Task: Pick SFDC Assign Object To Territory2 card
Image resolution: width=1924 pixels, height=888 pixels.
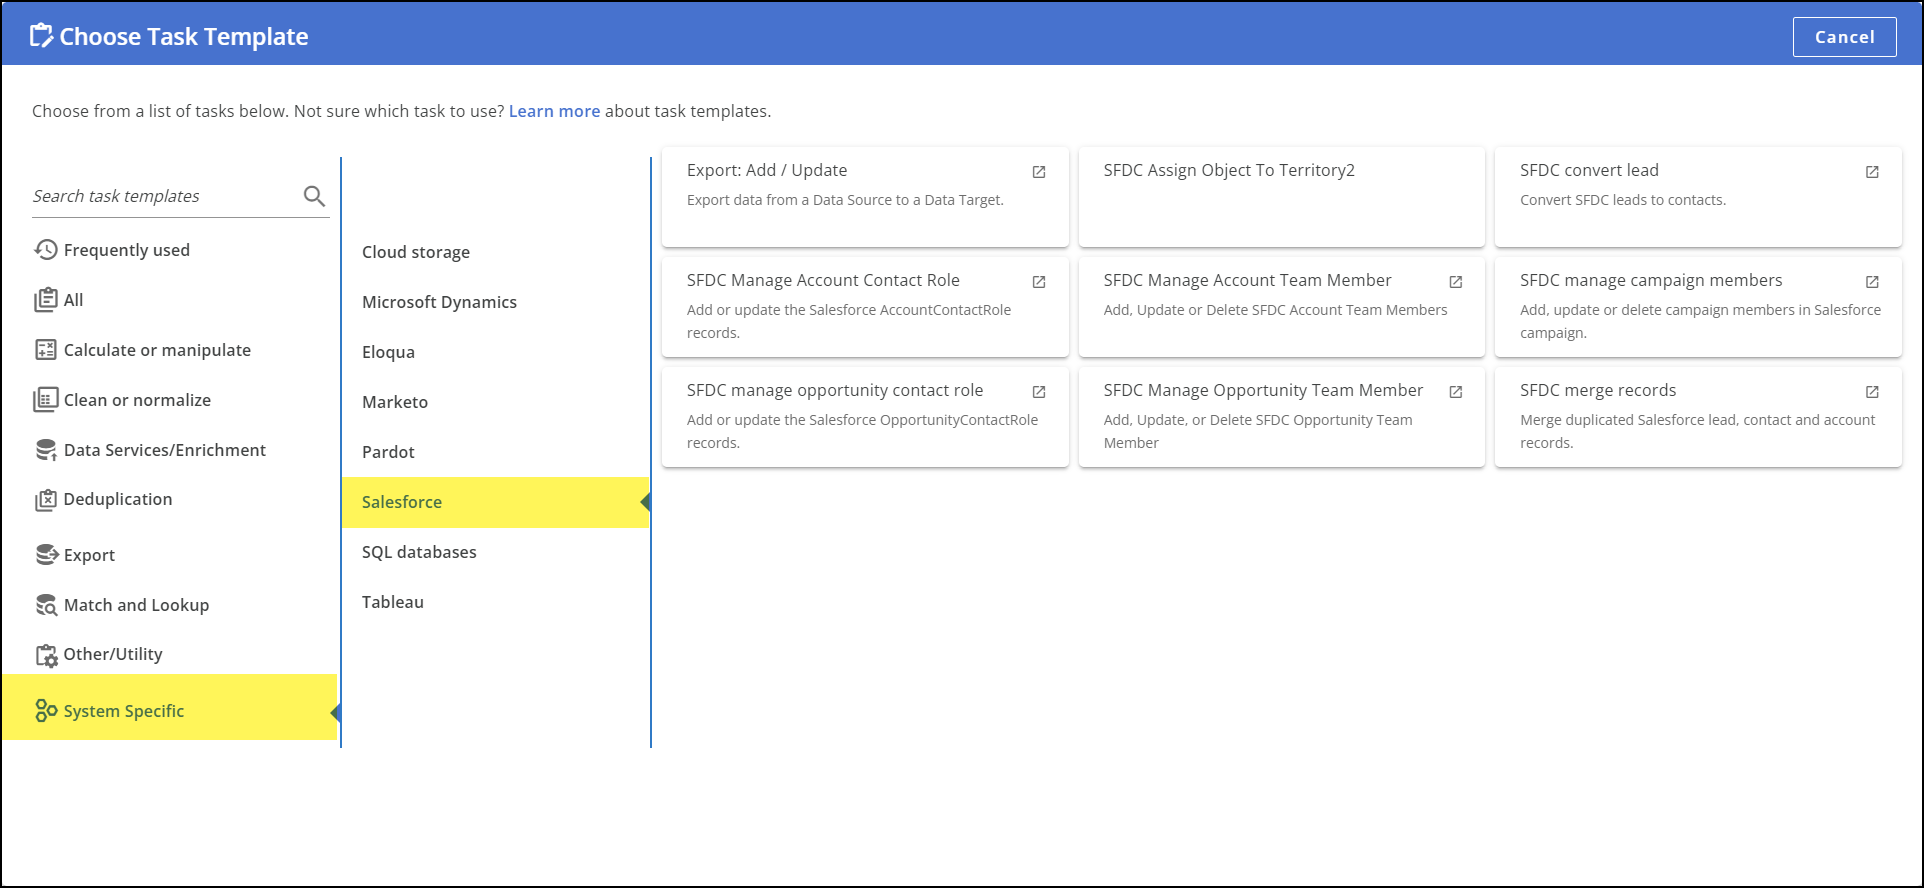Action: [x=1281, y=197]
